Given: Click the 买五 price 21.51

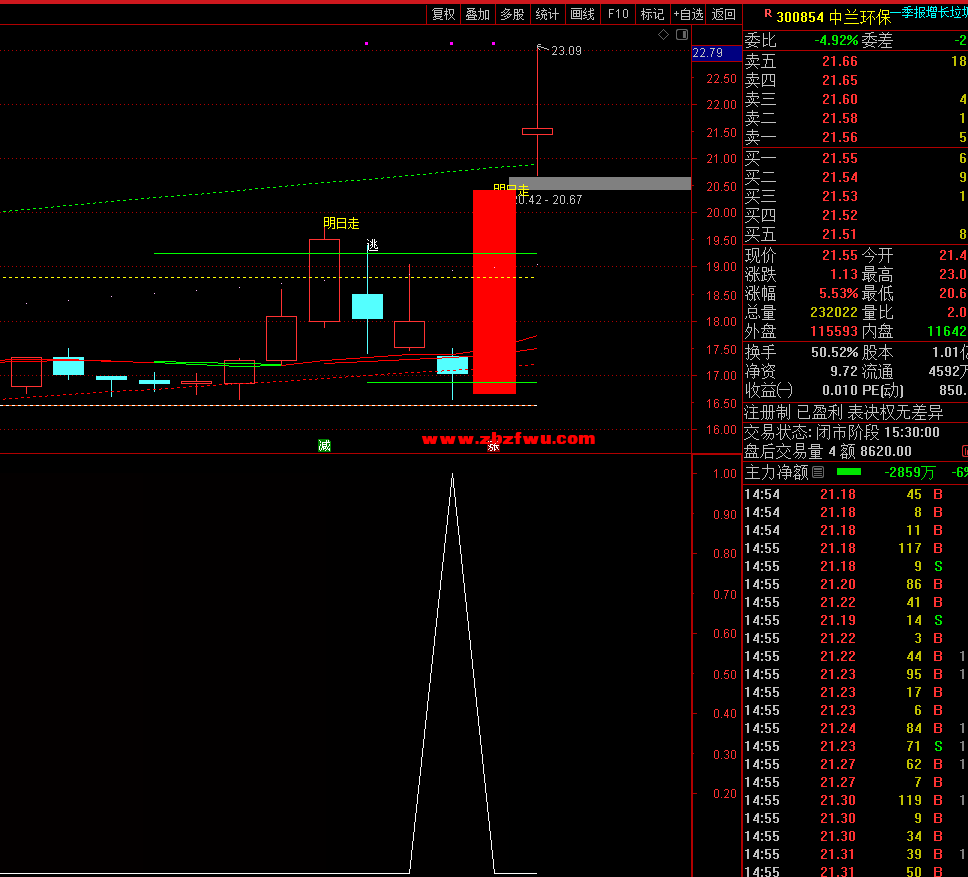Looking at the screenshot, I should (x=840, y=235).
